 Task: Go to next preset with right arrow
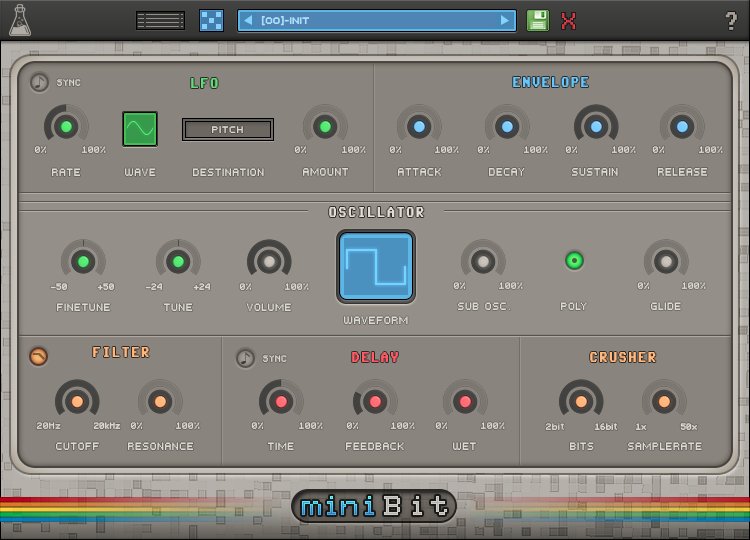pos(505,21)
